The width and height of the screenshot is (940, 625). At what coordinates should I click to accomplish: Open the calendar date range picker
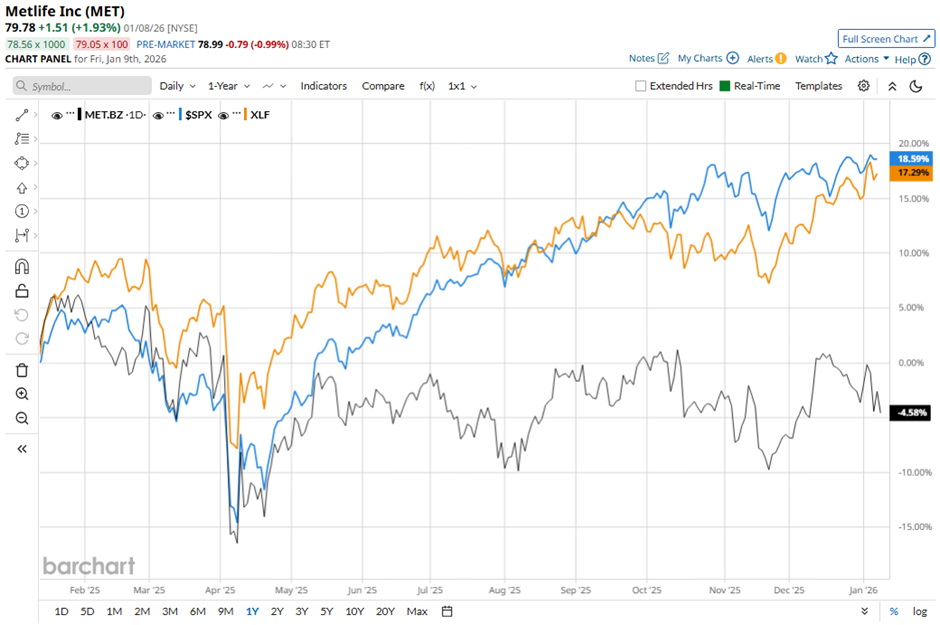pyautogui.click(x=447, y=611)
